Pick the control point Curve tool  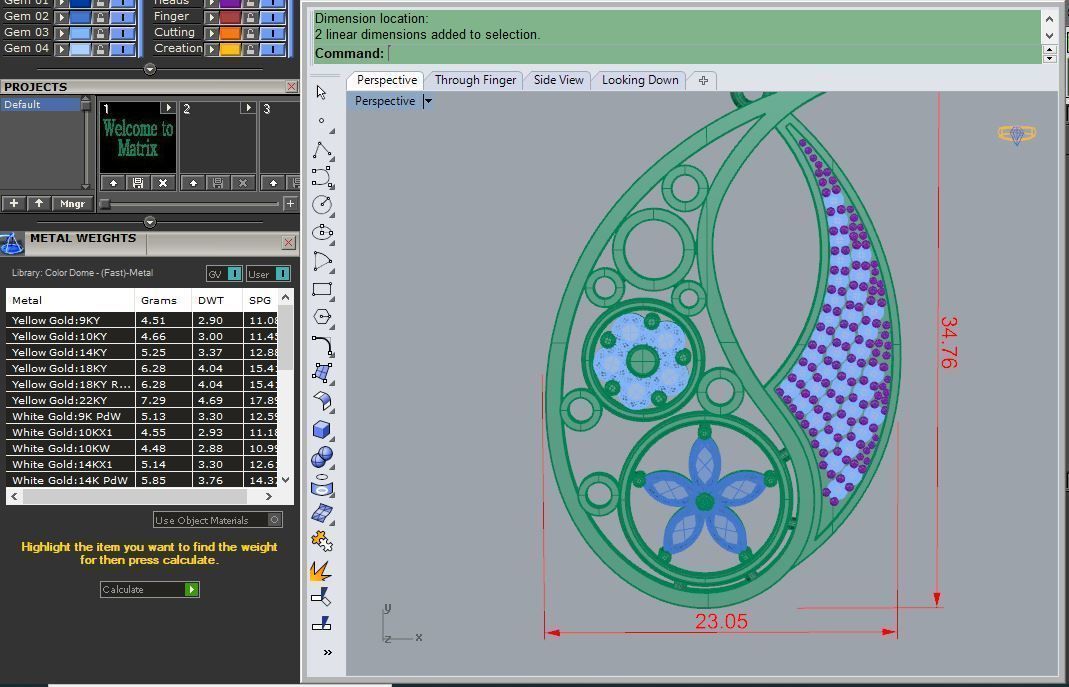click(x=322, y=177)
